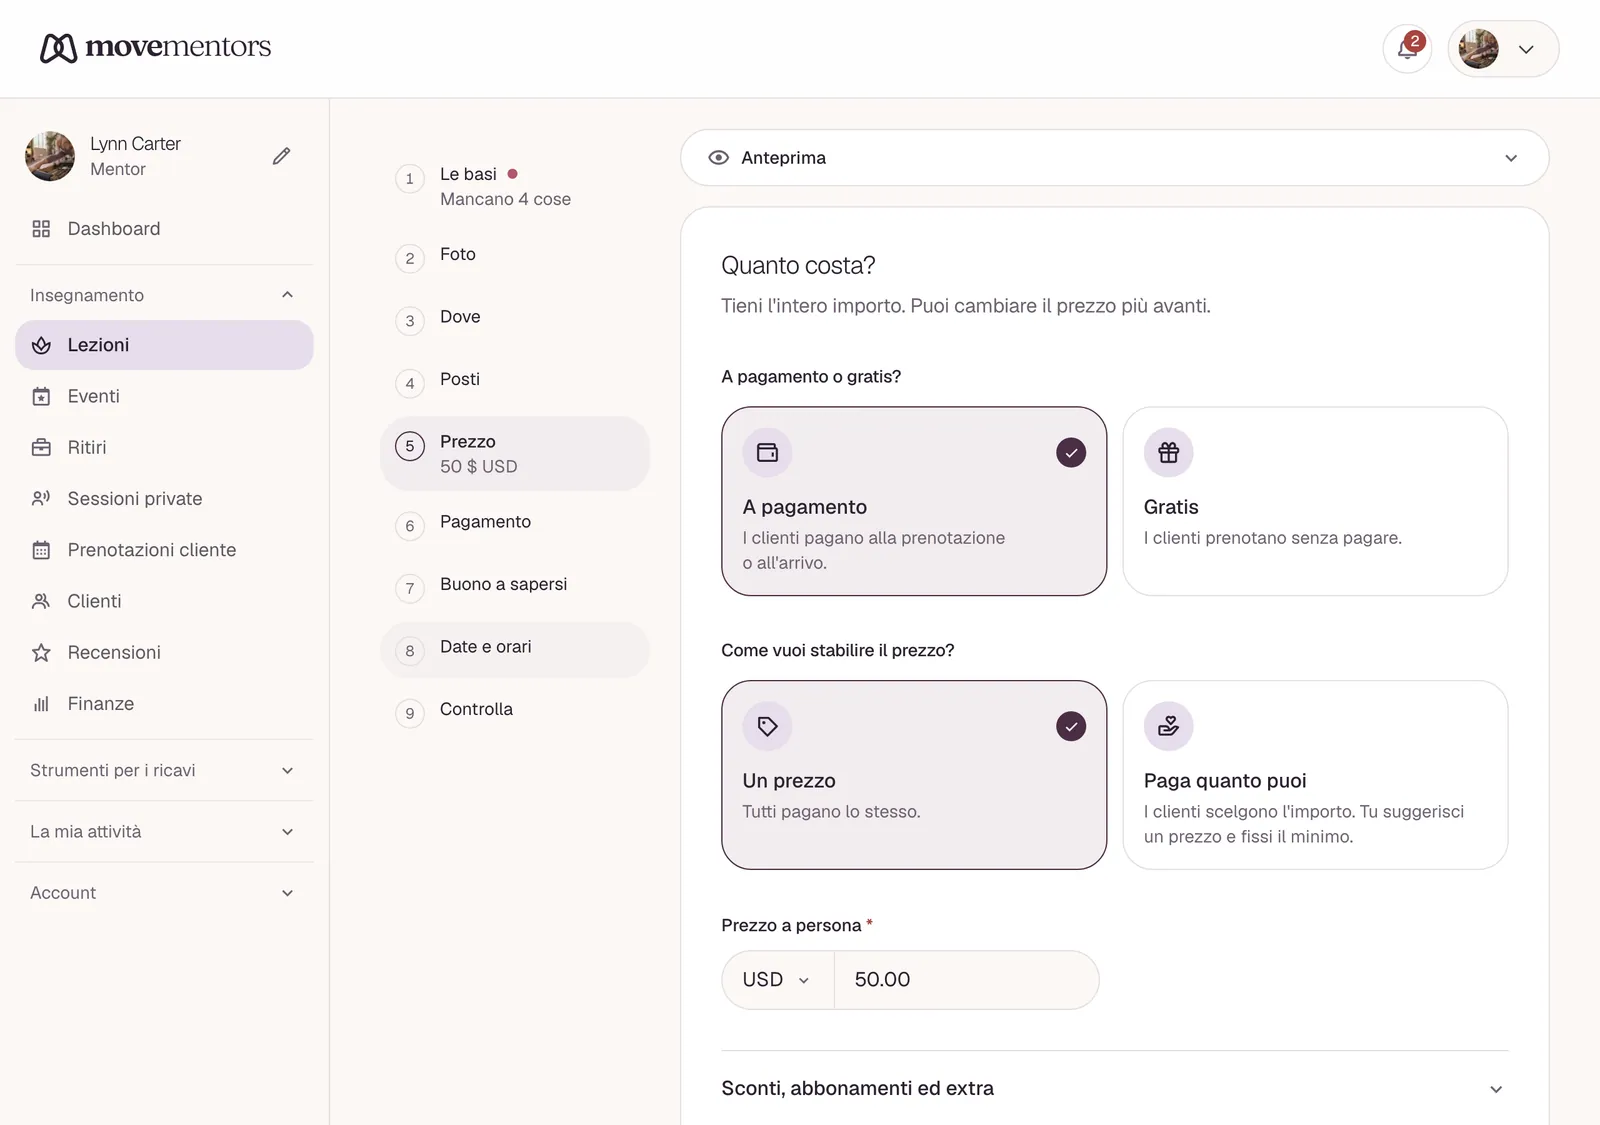Go to step 8 Date e orari

pos(515,649)
